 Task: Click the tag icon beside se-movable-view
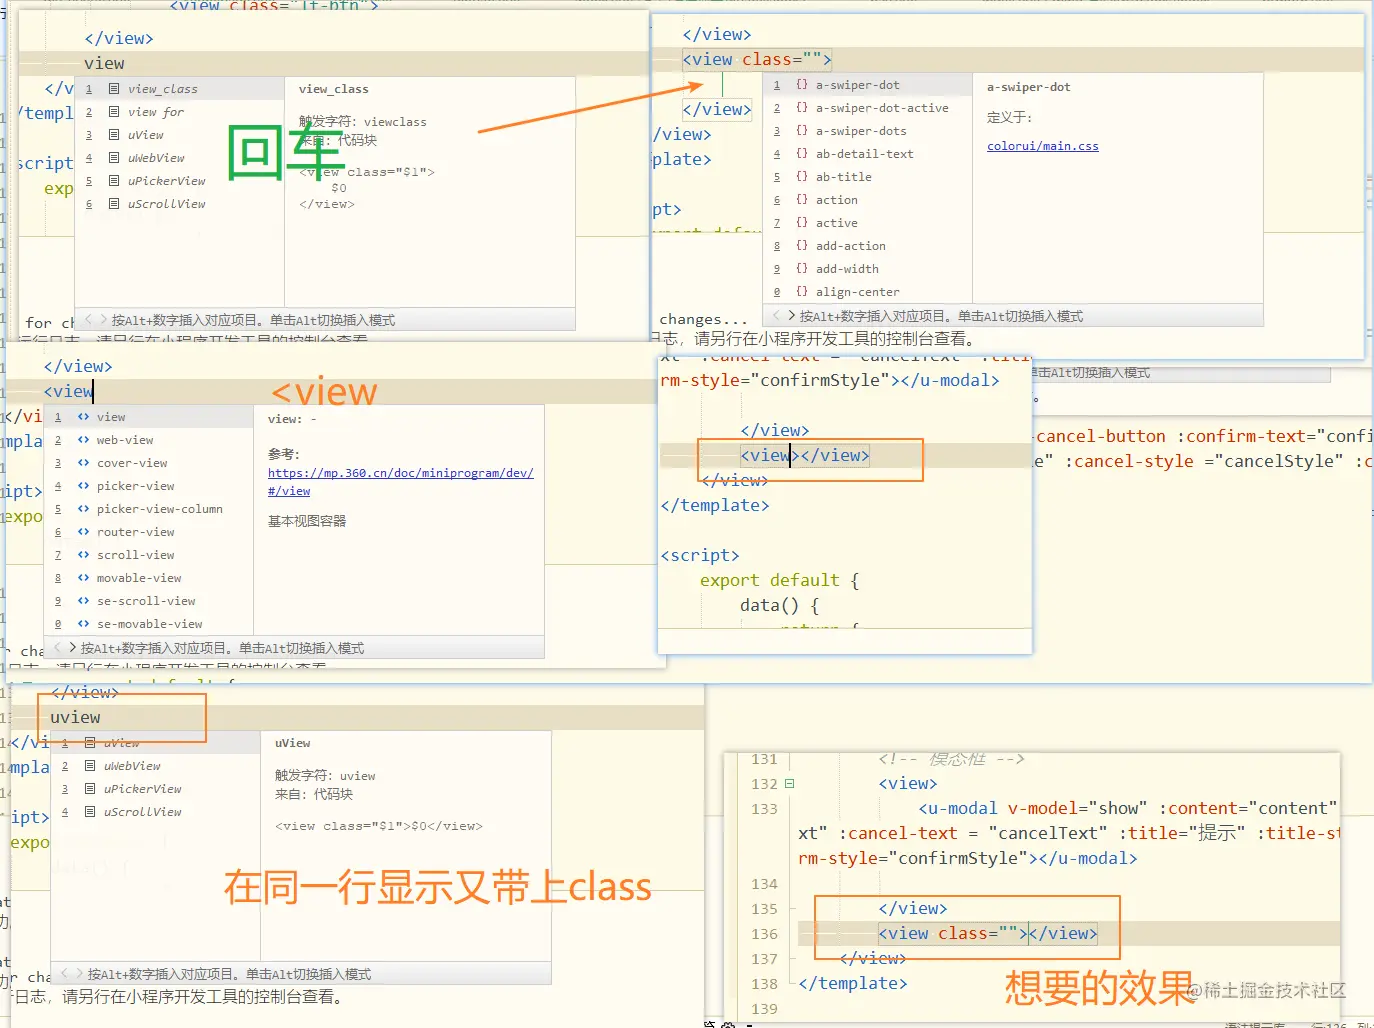coord(84,624)
